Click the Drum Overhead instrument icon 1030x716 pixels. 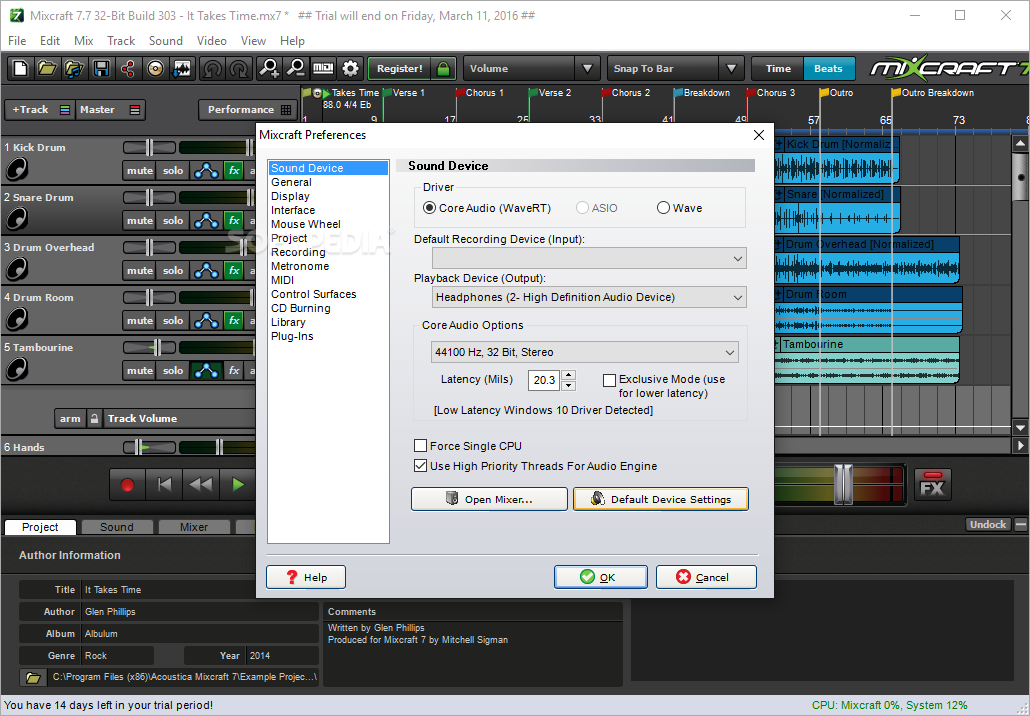pyautogui.click(x=16, y=269)
